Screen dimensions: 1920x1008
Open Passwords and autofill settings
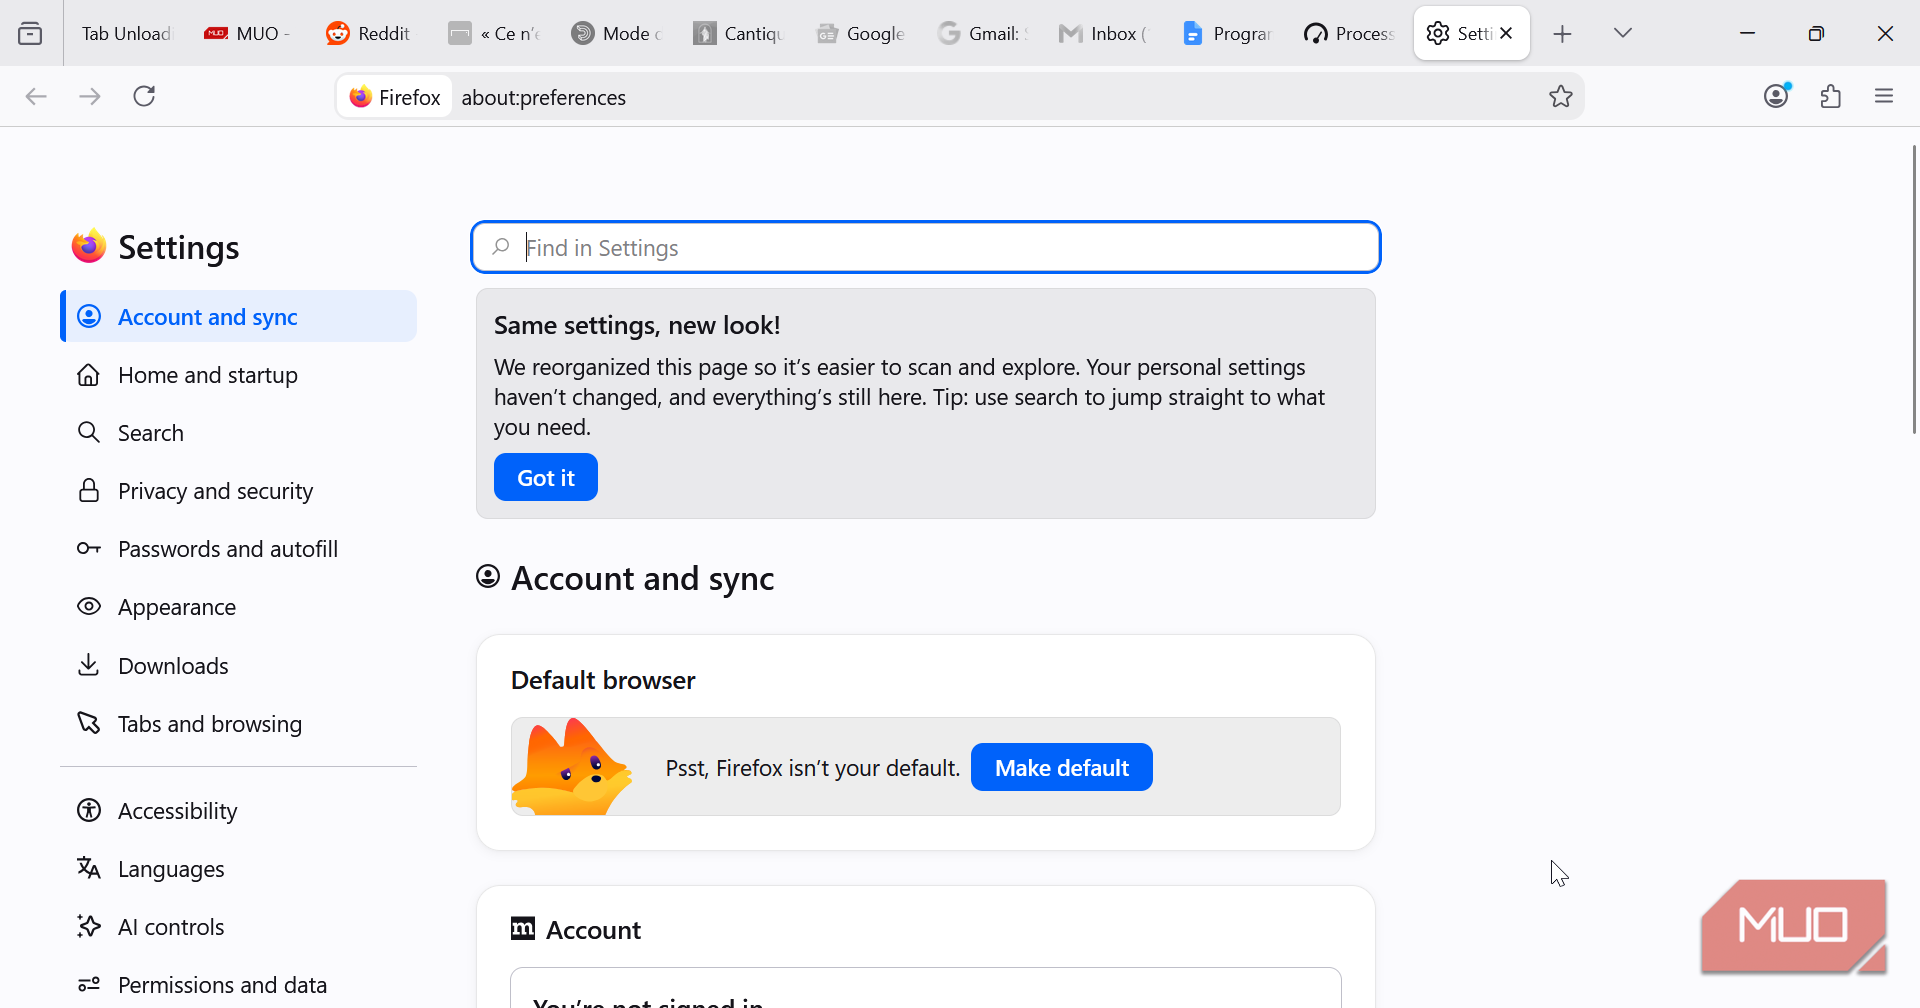click(x=239, y=549)
